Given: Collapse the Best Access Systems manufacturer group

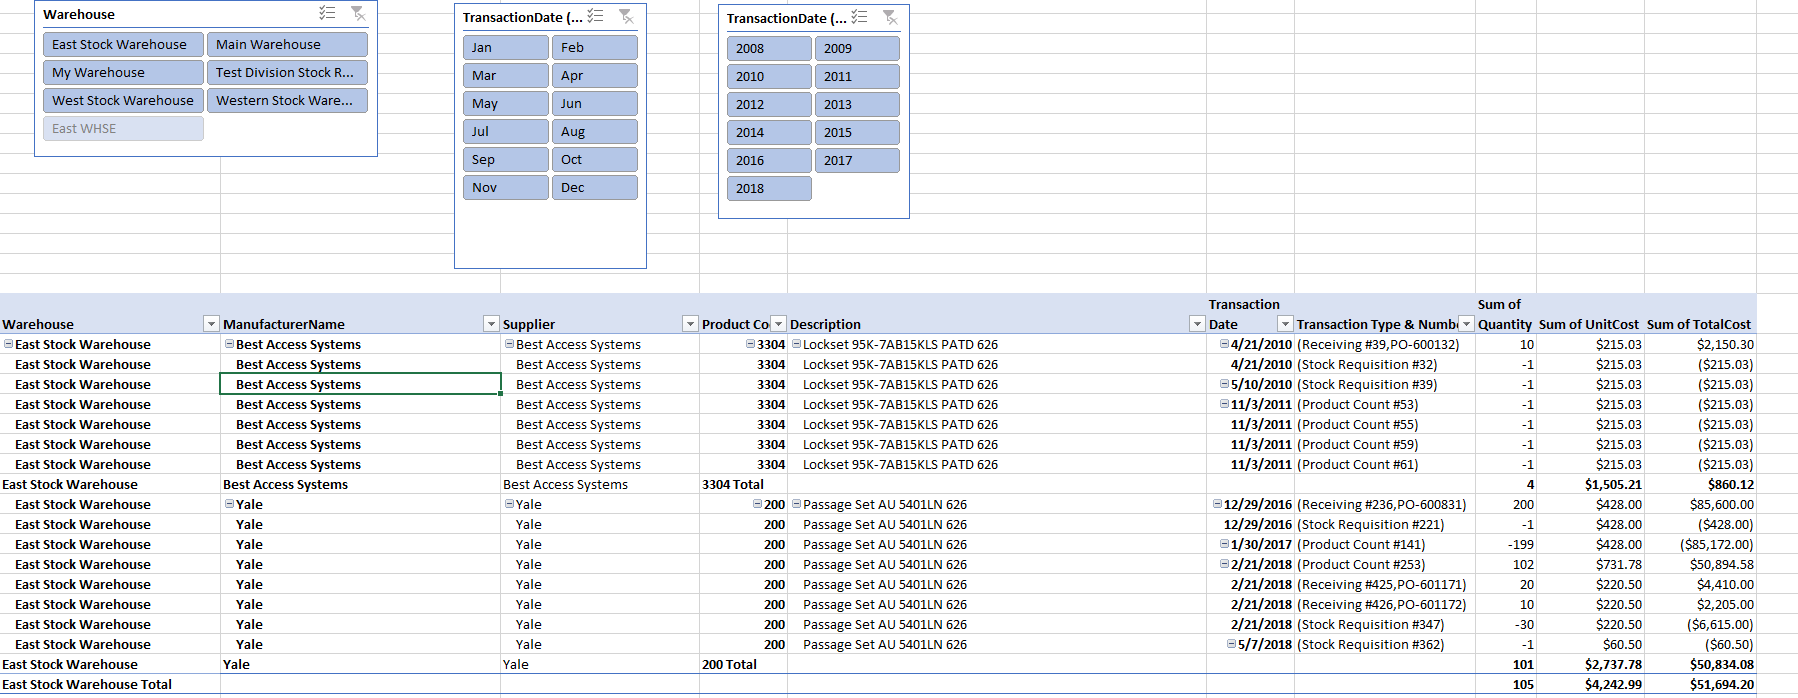Looking at the screenshot, I should pos(229,344).
